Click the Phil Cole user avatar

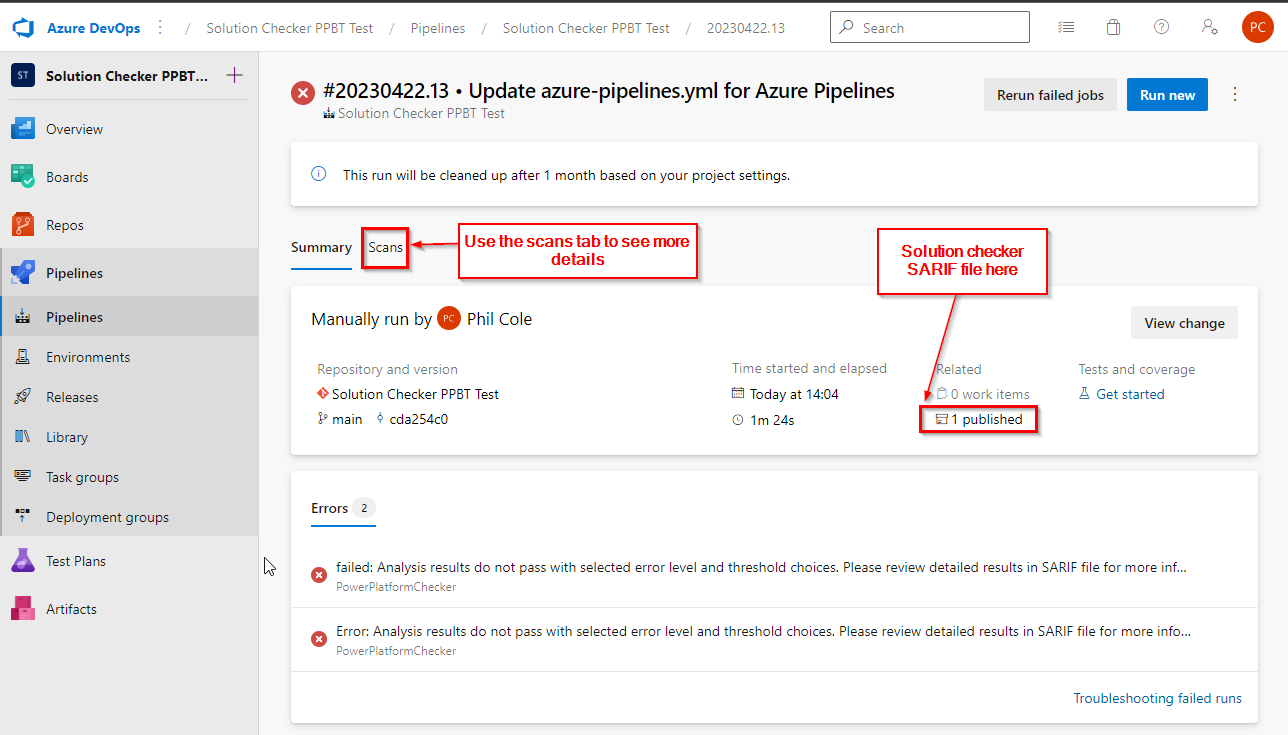[x=449, y=319]
